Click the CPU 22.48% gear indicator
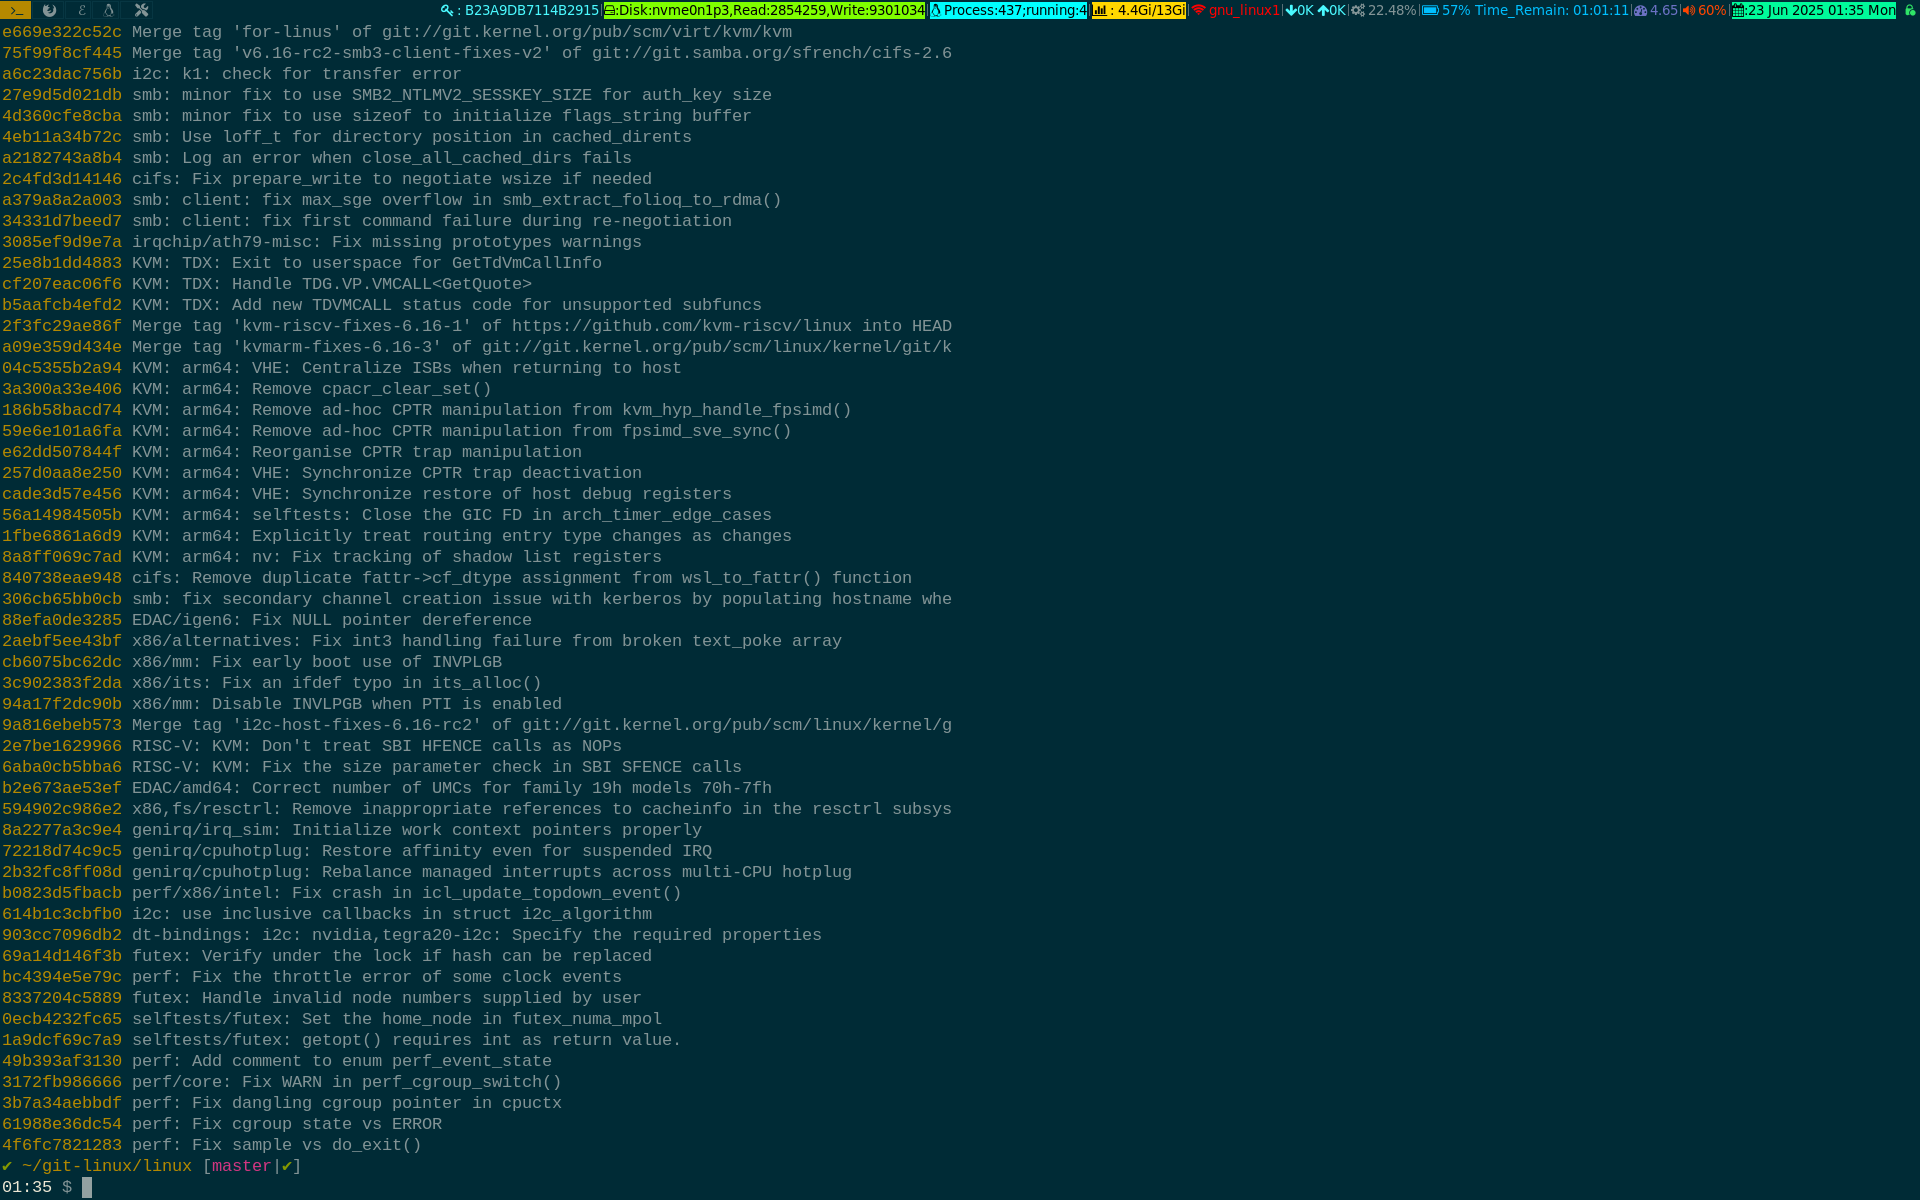This screenshot has height=1200, width=1920. pyautogui.click(x=1383, y=10)
